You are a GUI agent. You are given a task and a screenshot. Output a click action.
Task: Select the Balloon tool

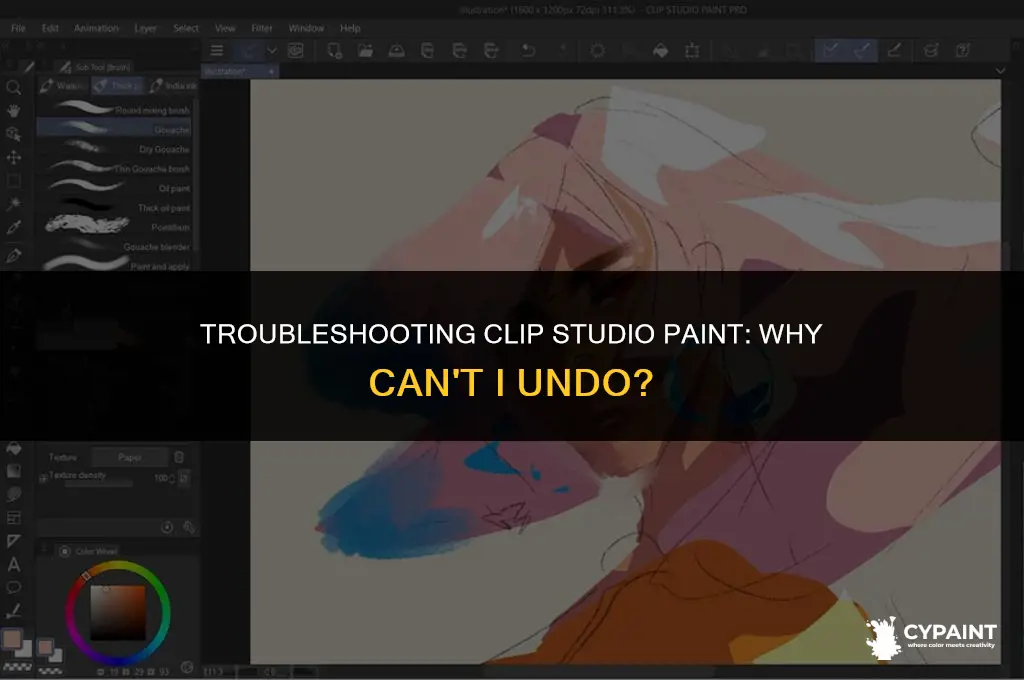[x=13, y=588]
